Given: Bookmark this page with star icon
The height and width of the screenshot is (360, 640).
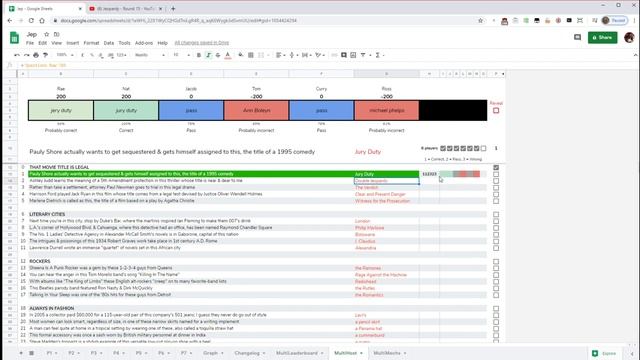Looking at the screenshot, I should pyautogui.click(x=480, y=20).
